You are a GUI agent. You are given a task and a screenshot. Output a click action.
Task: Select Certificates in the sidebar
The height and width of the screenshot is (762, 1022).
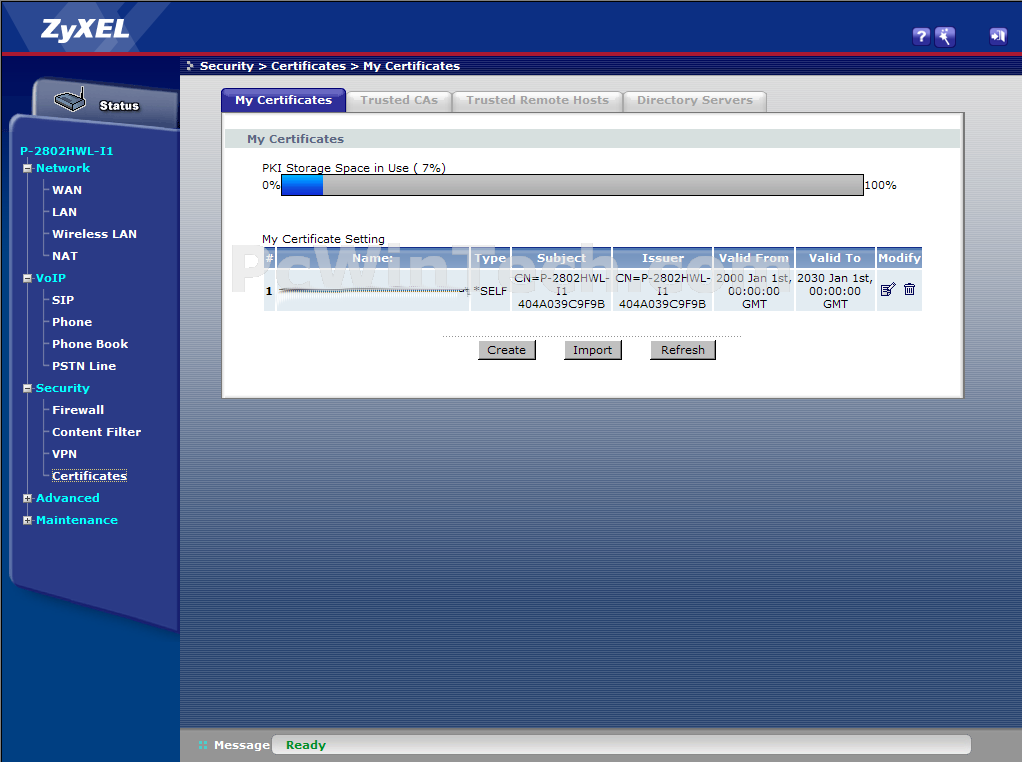click(89, 476)
